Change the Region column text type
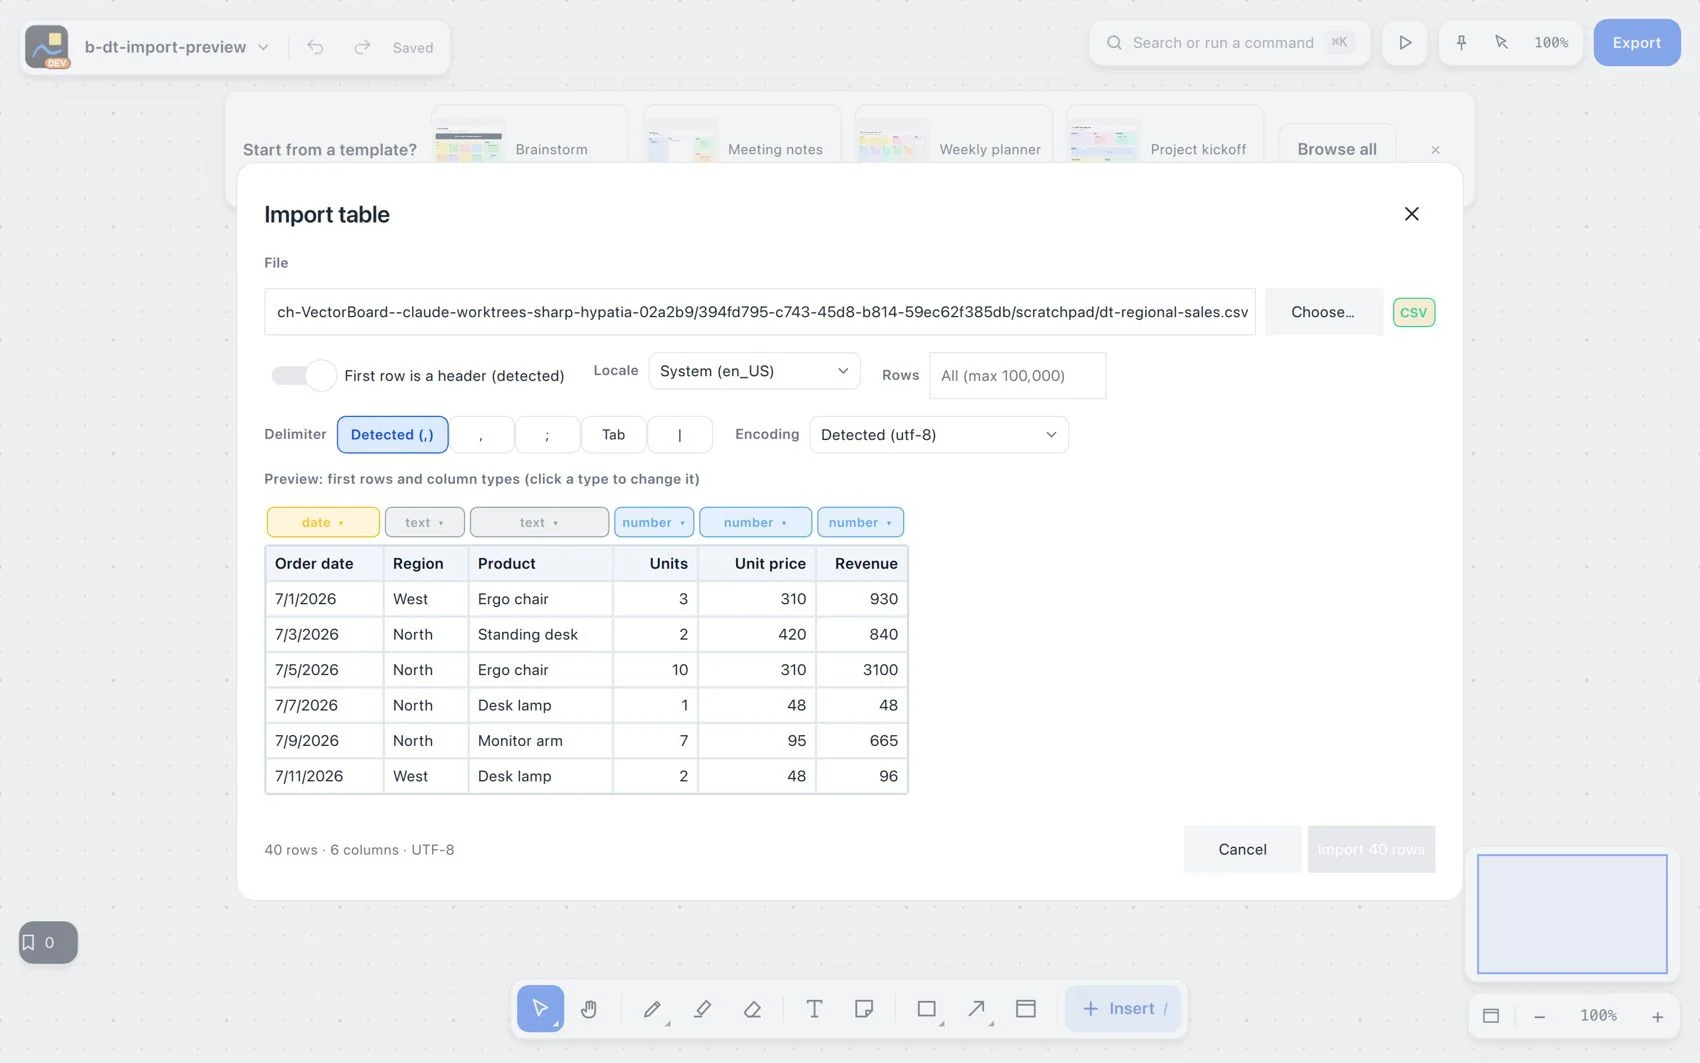Image resolution: width=1700 pixels, height=1063 pixels. [424, 522]
